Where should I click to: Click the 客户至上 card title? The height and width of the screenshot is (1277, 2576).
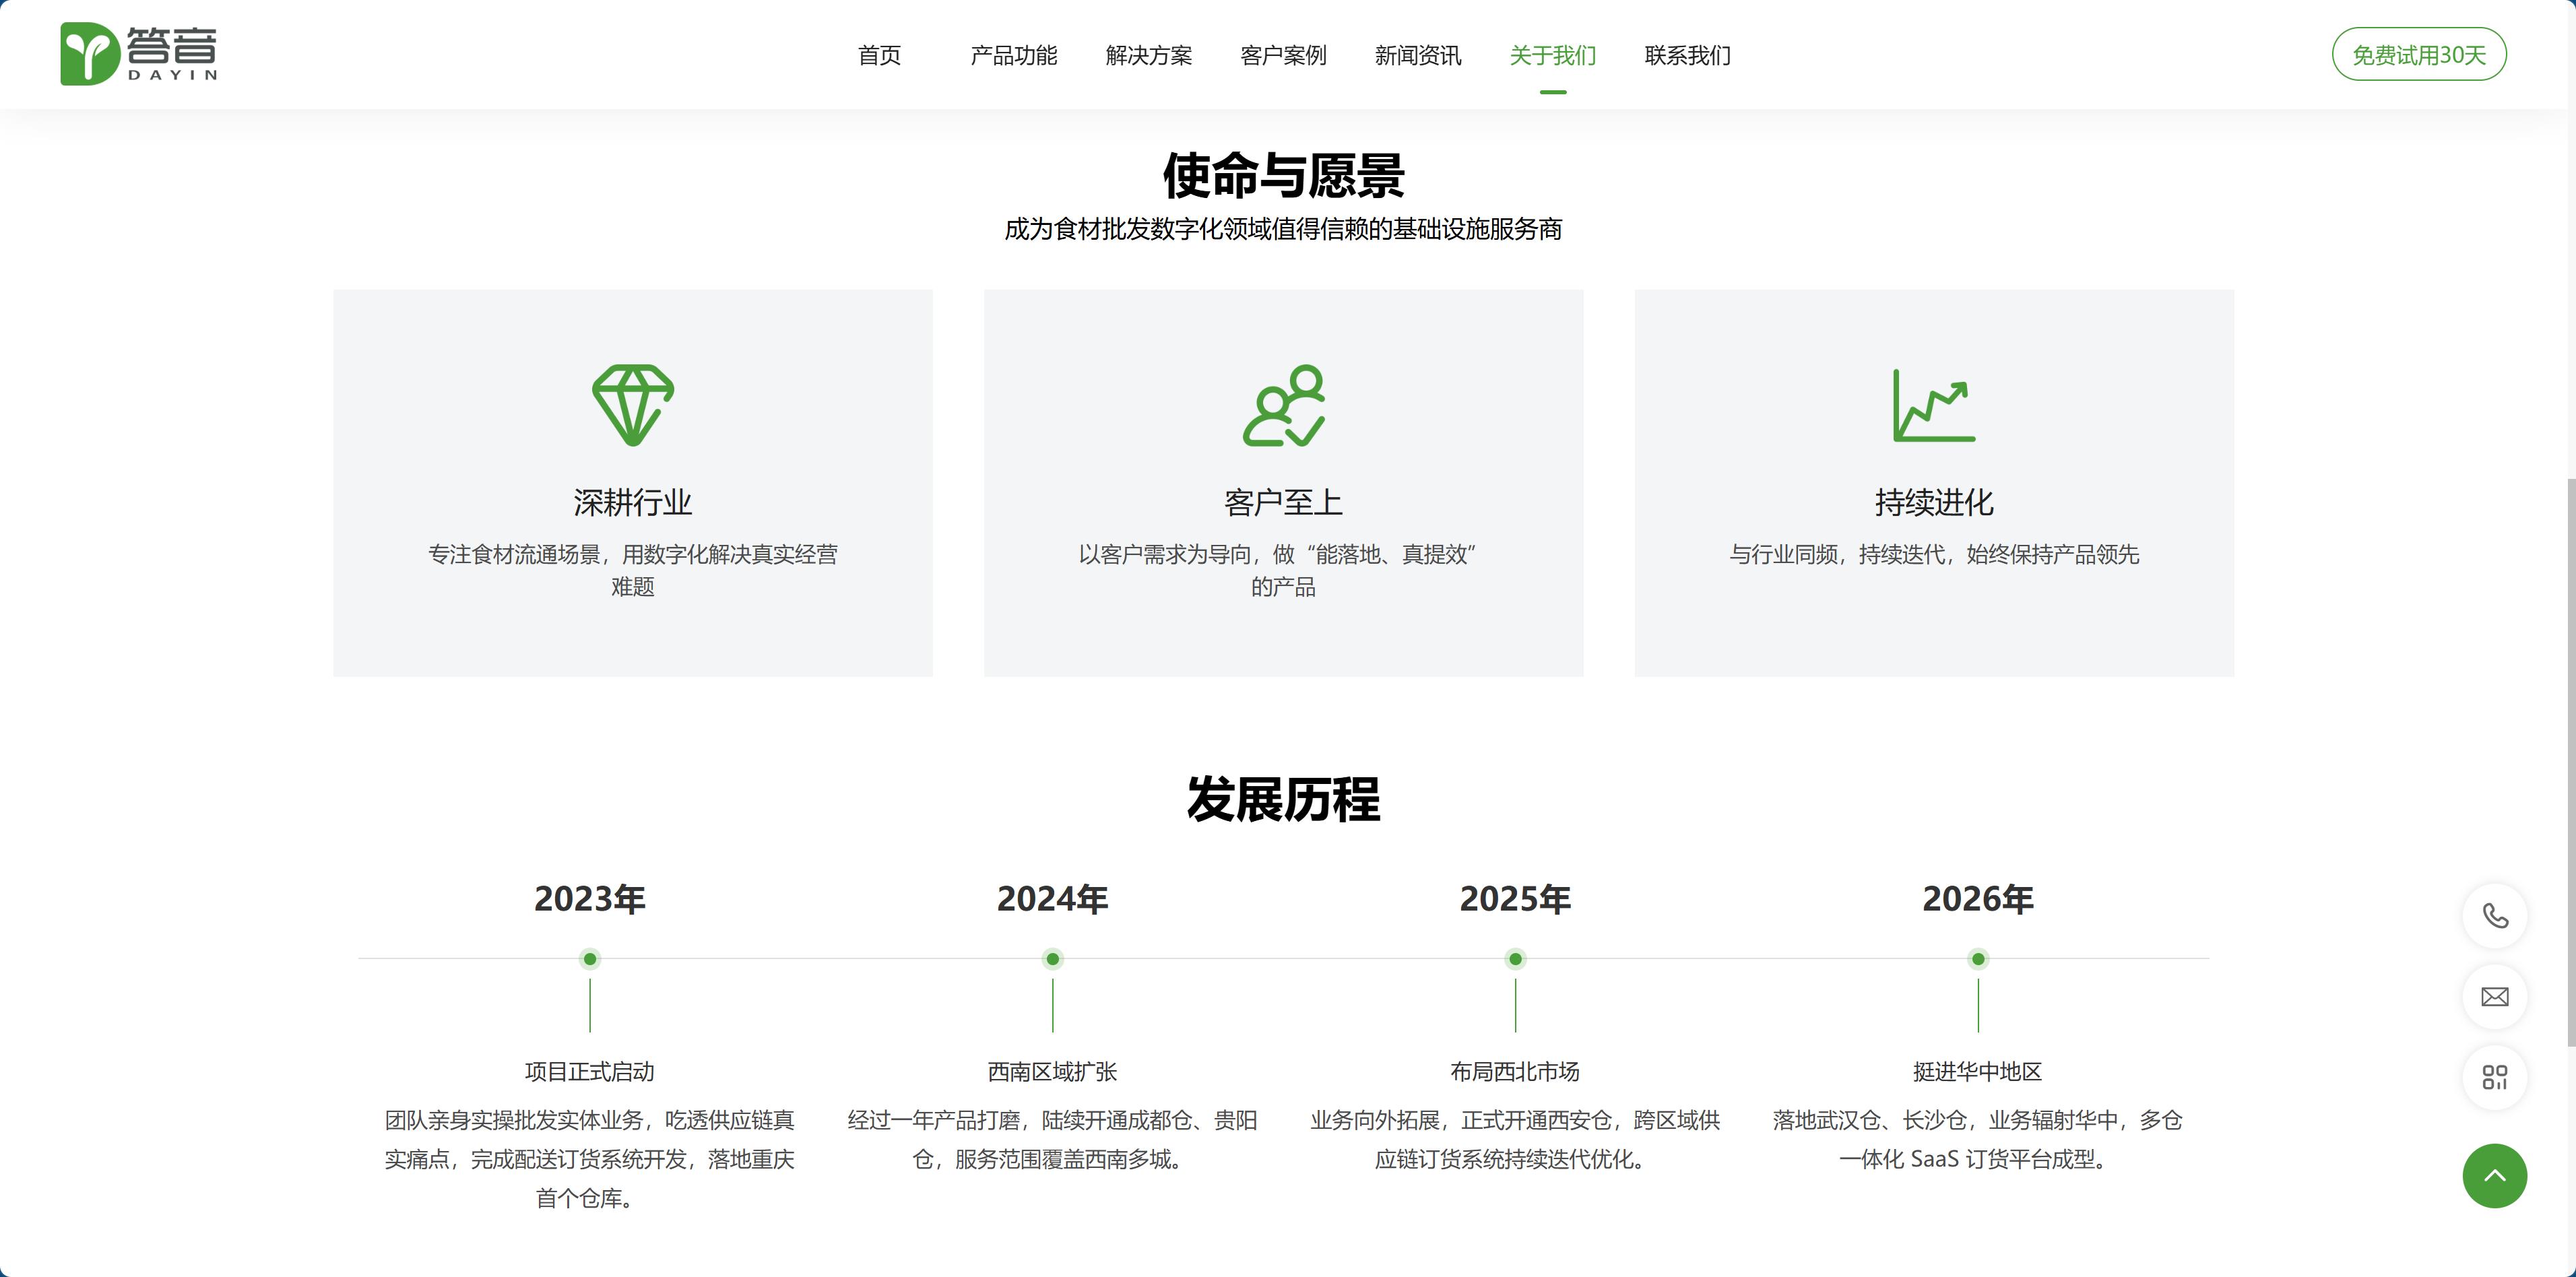[x=1284, y=502]
